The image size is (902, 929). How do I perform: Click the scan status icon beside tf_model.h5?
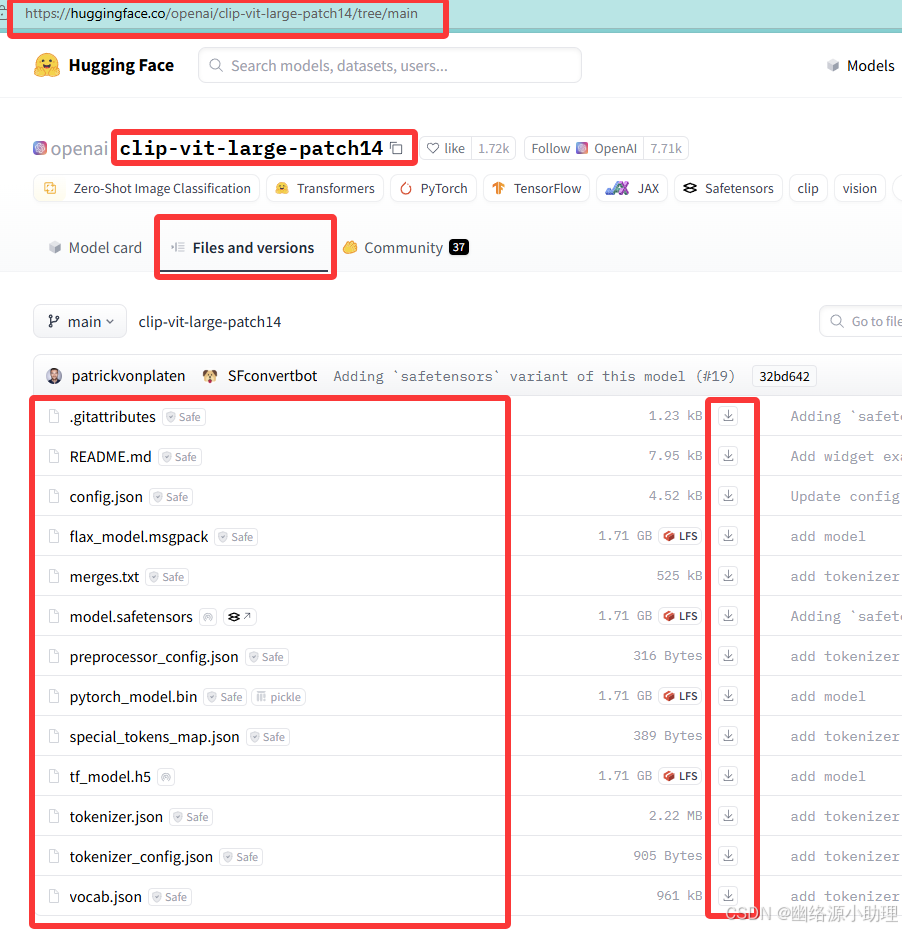[167, 777]
